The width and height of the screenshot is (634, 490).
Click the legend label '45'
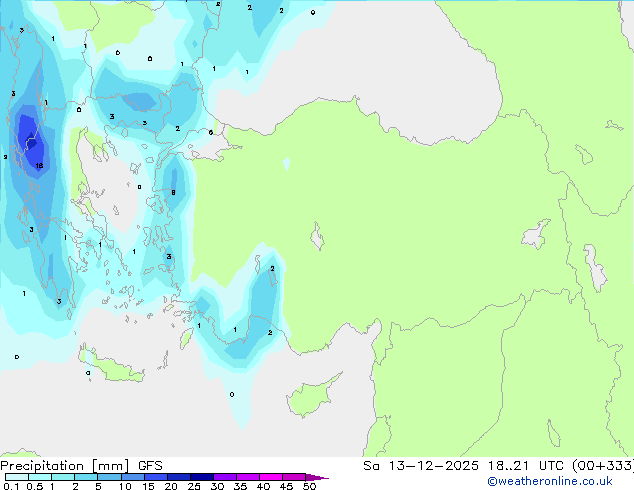tap(286, 486)
